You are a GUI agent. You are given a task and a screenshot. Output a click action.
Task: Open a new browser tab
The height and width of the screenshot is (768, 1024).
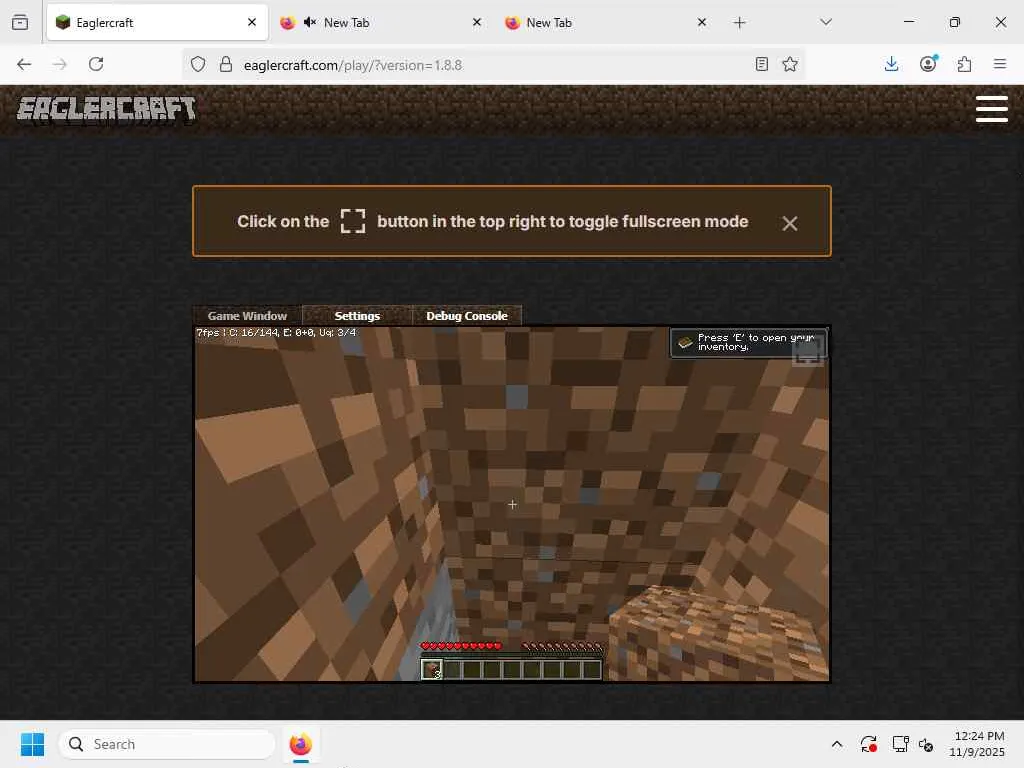pyautogui.click(x=739, y=23)
